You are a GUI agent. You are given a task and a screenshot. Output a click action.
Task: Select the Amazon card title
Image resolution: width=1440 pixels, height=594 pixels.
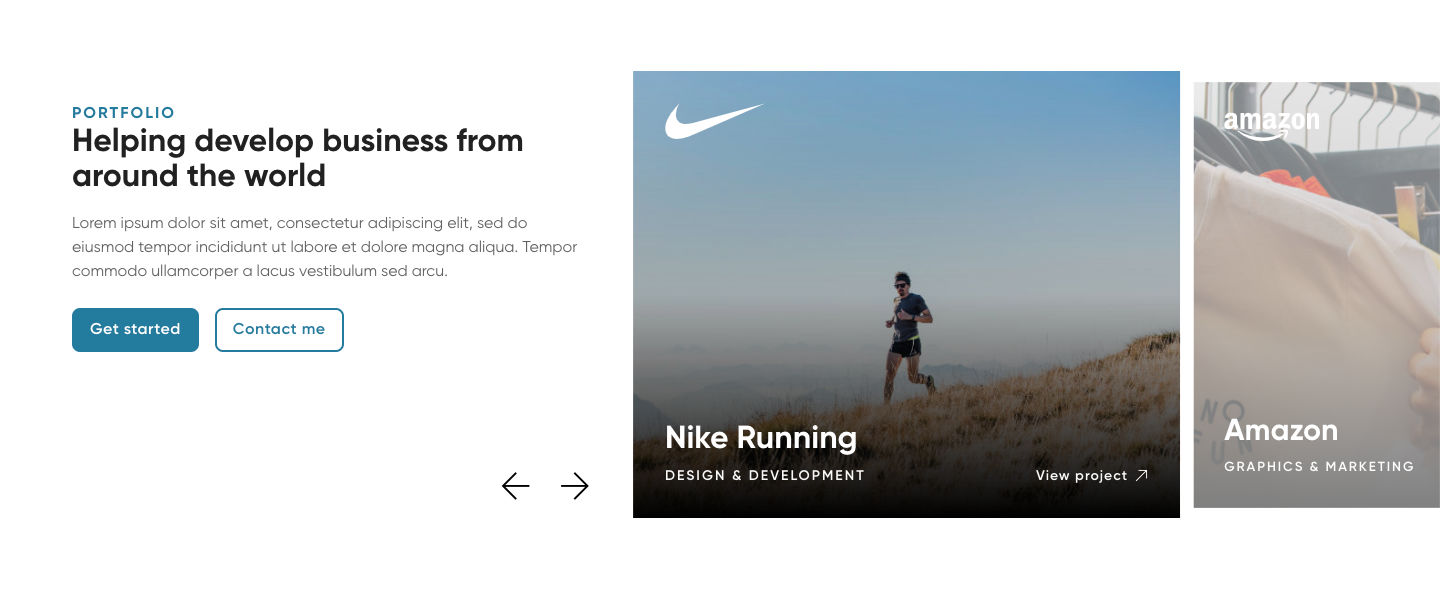pos(1280,430)
